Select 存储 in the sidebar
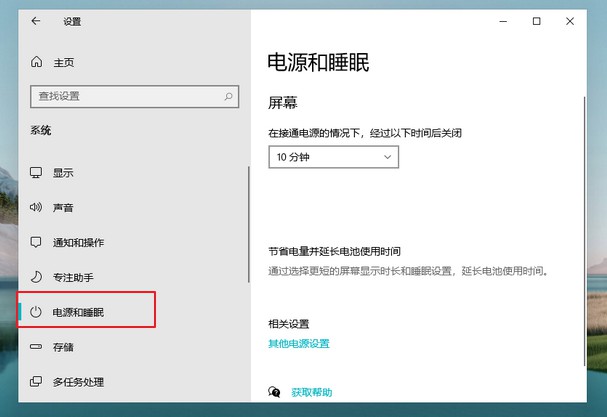 click(63, 347)
